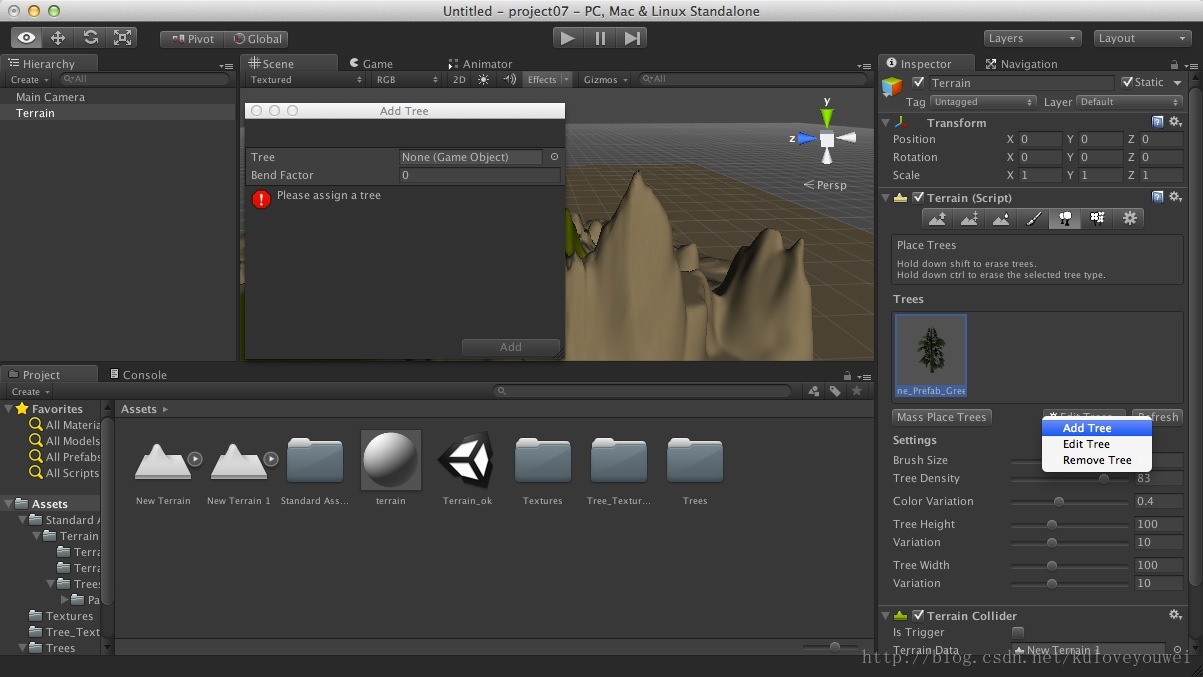
Task: Click the favorites star icon in Project
Action: point(857,392)
